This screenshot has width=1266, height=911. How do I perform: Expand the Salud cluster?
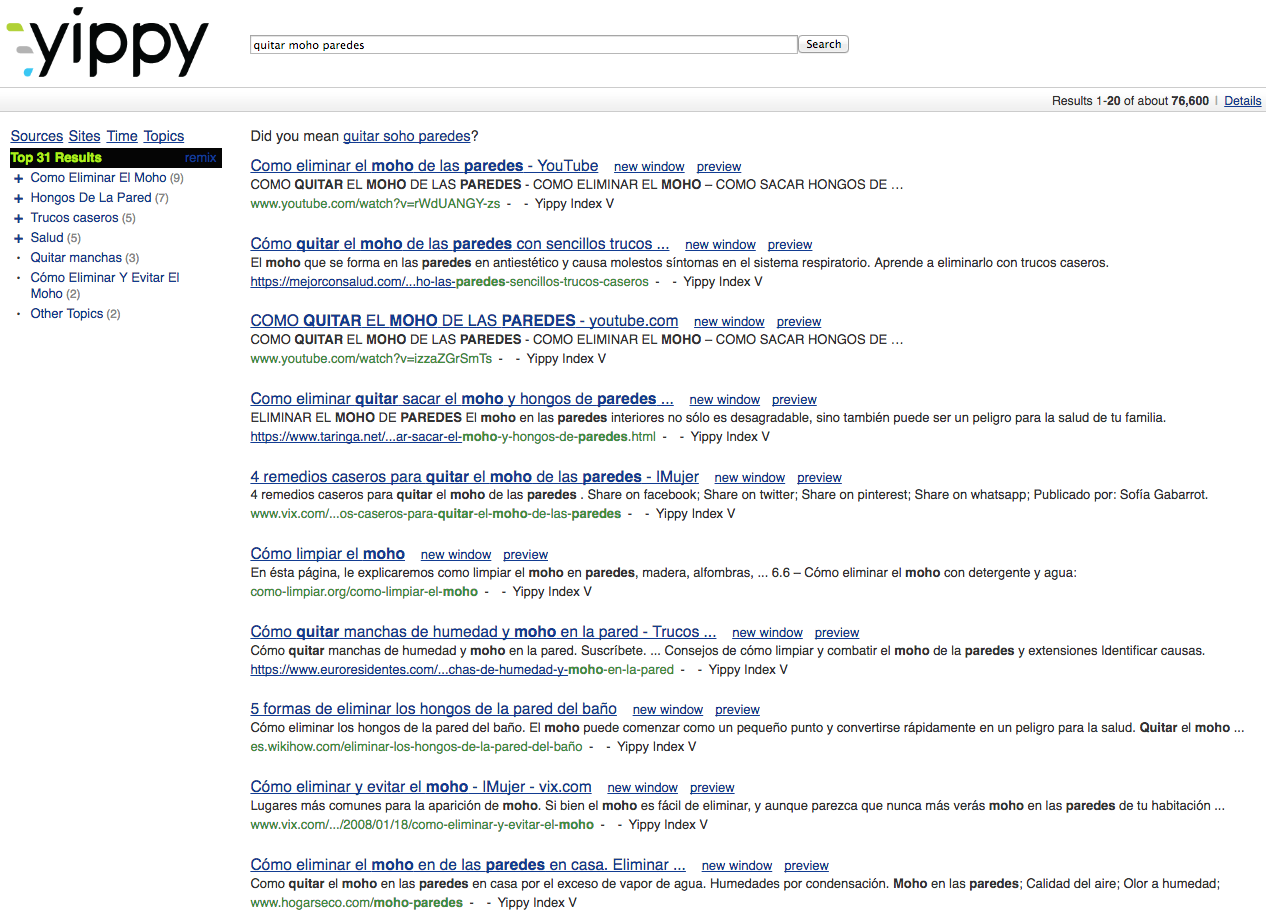click(19, 238)
